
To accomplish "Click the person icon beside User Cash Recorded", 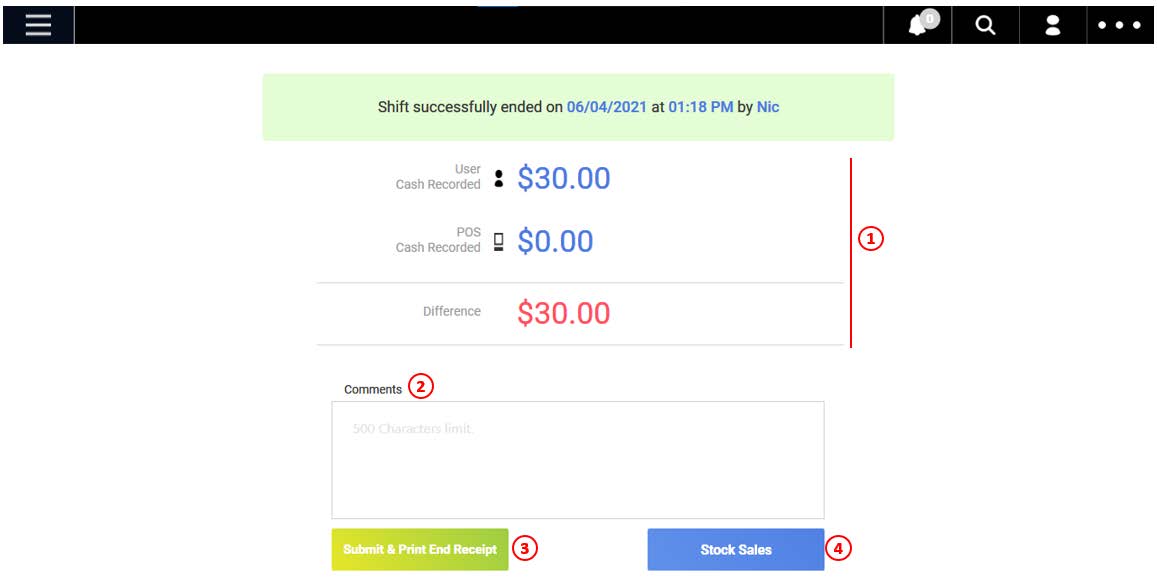I will (499, 178).
